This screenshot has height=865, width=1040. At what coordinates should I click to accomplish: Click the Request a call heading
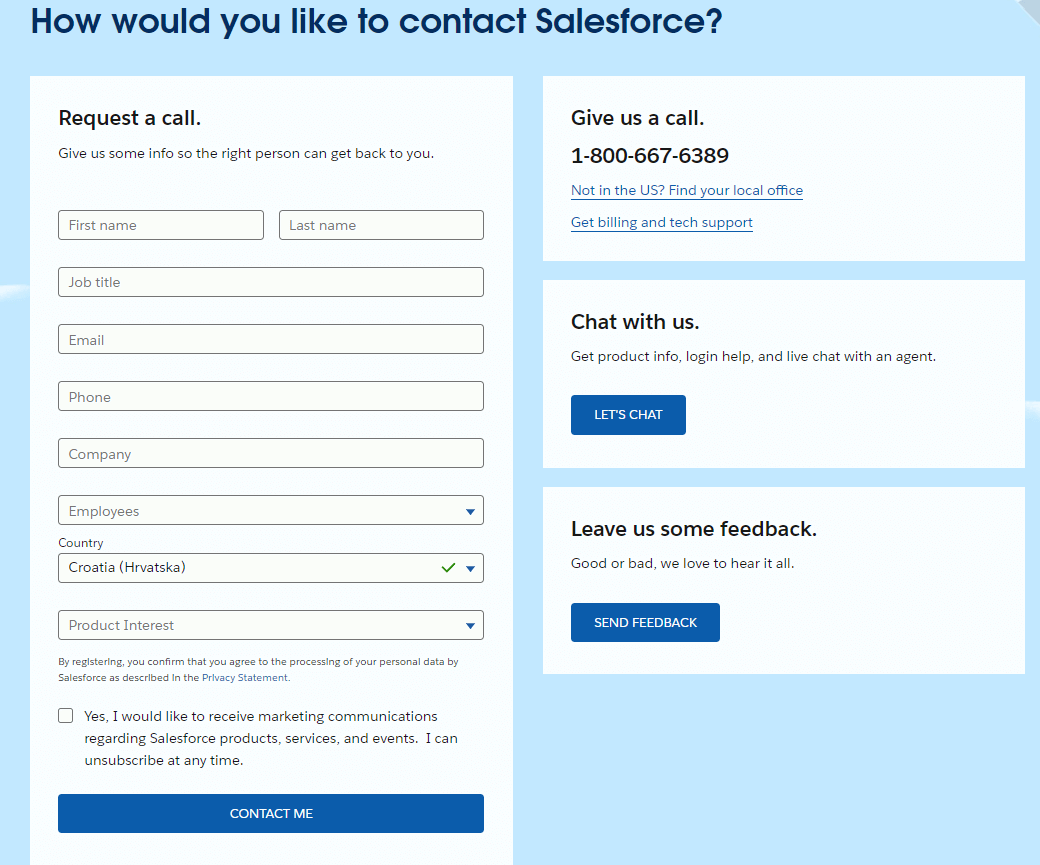coord(130,118)
